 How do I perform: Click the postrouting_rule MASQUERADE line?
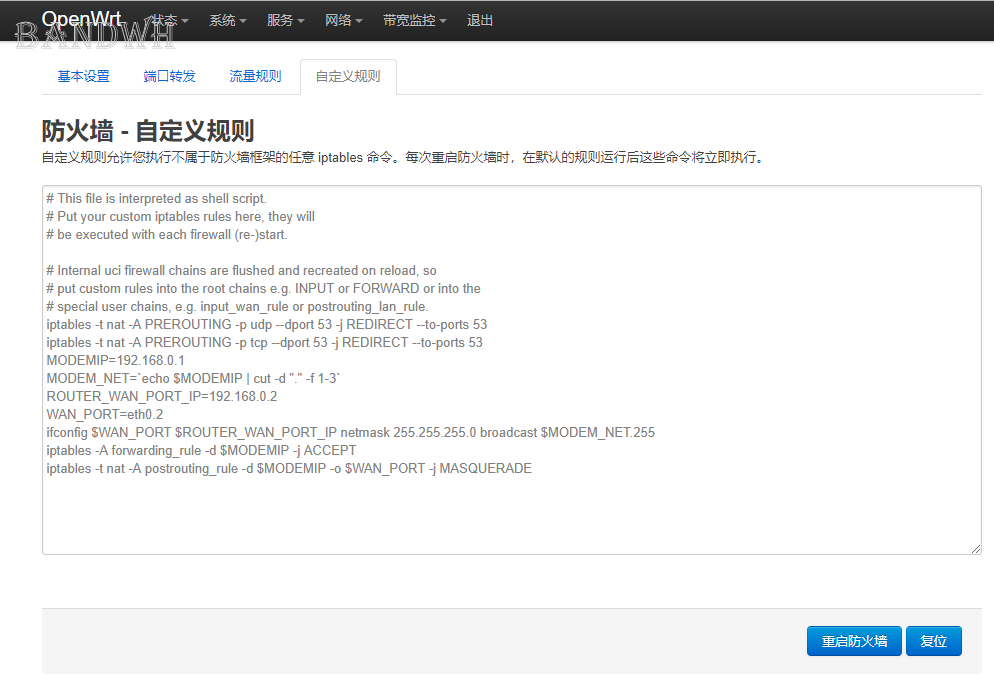[x=289, y=469]
